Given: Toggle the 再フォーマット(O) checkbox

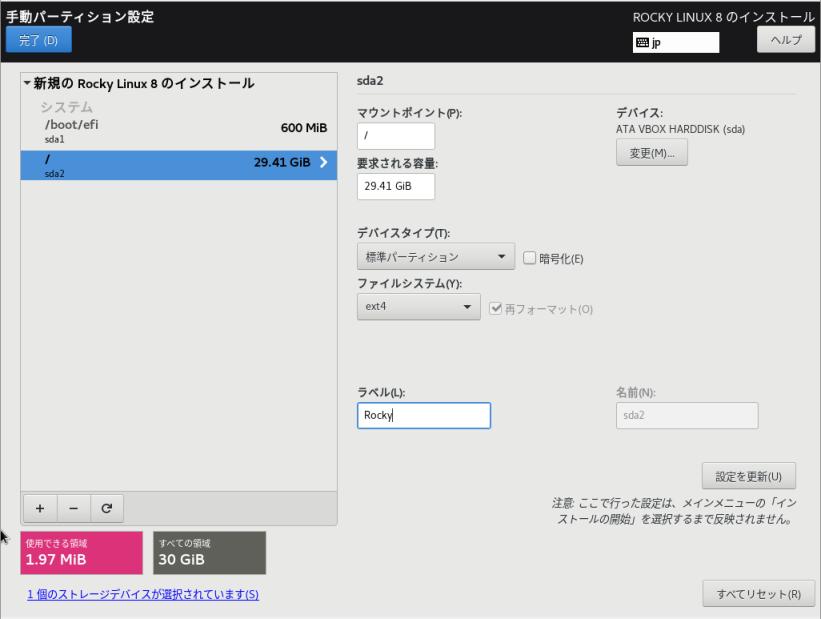Looking at the screenshot, I should click(495, 308).
